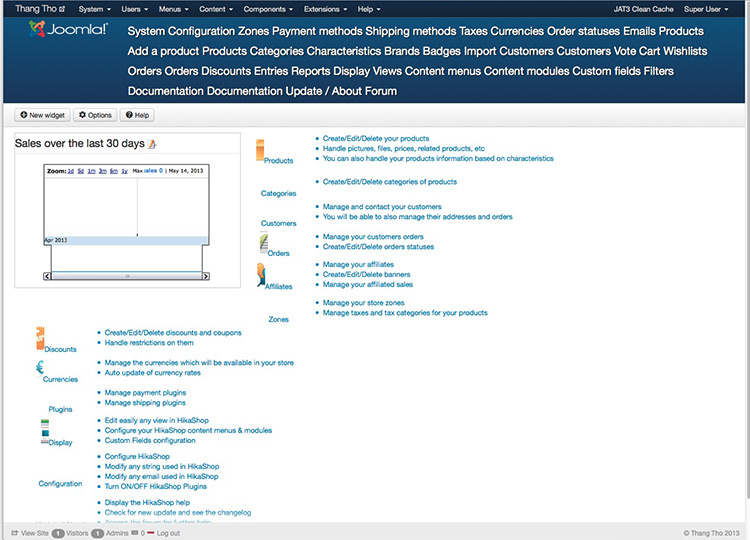Click the Options toolbar button
The width and height of the screenshot is (750, 540).
(95, 115)
